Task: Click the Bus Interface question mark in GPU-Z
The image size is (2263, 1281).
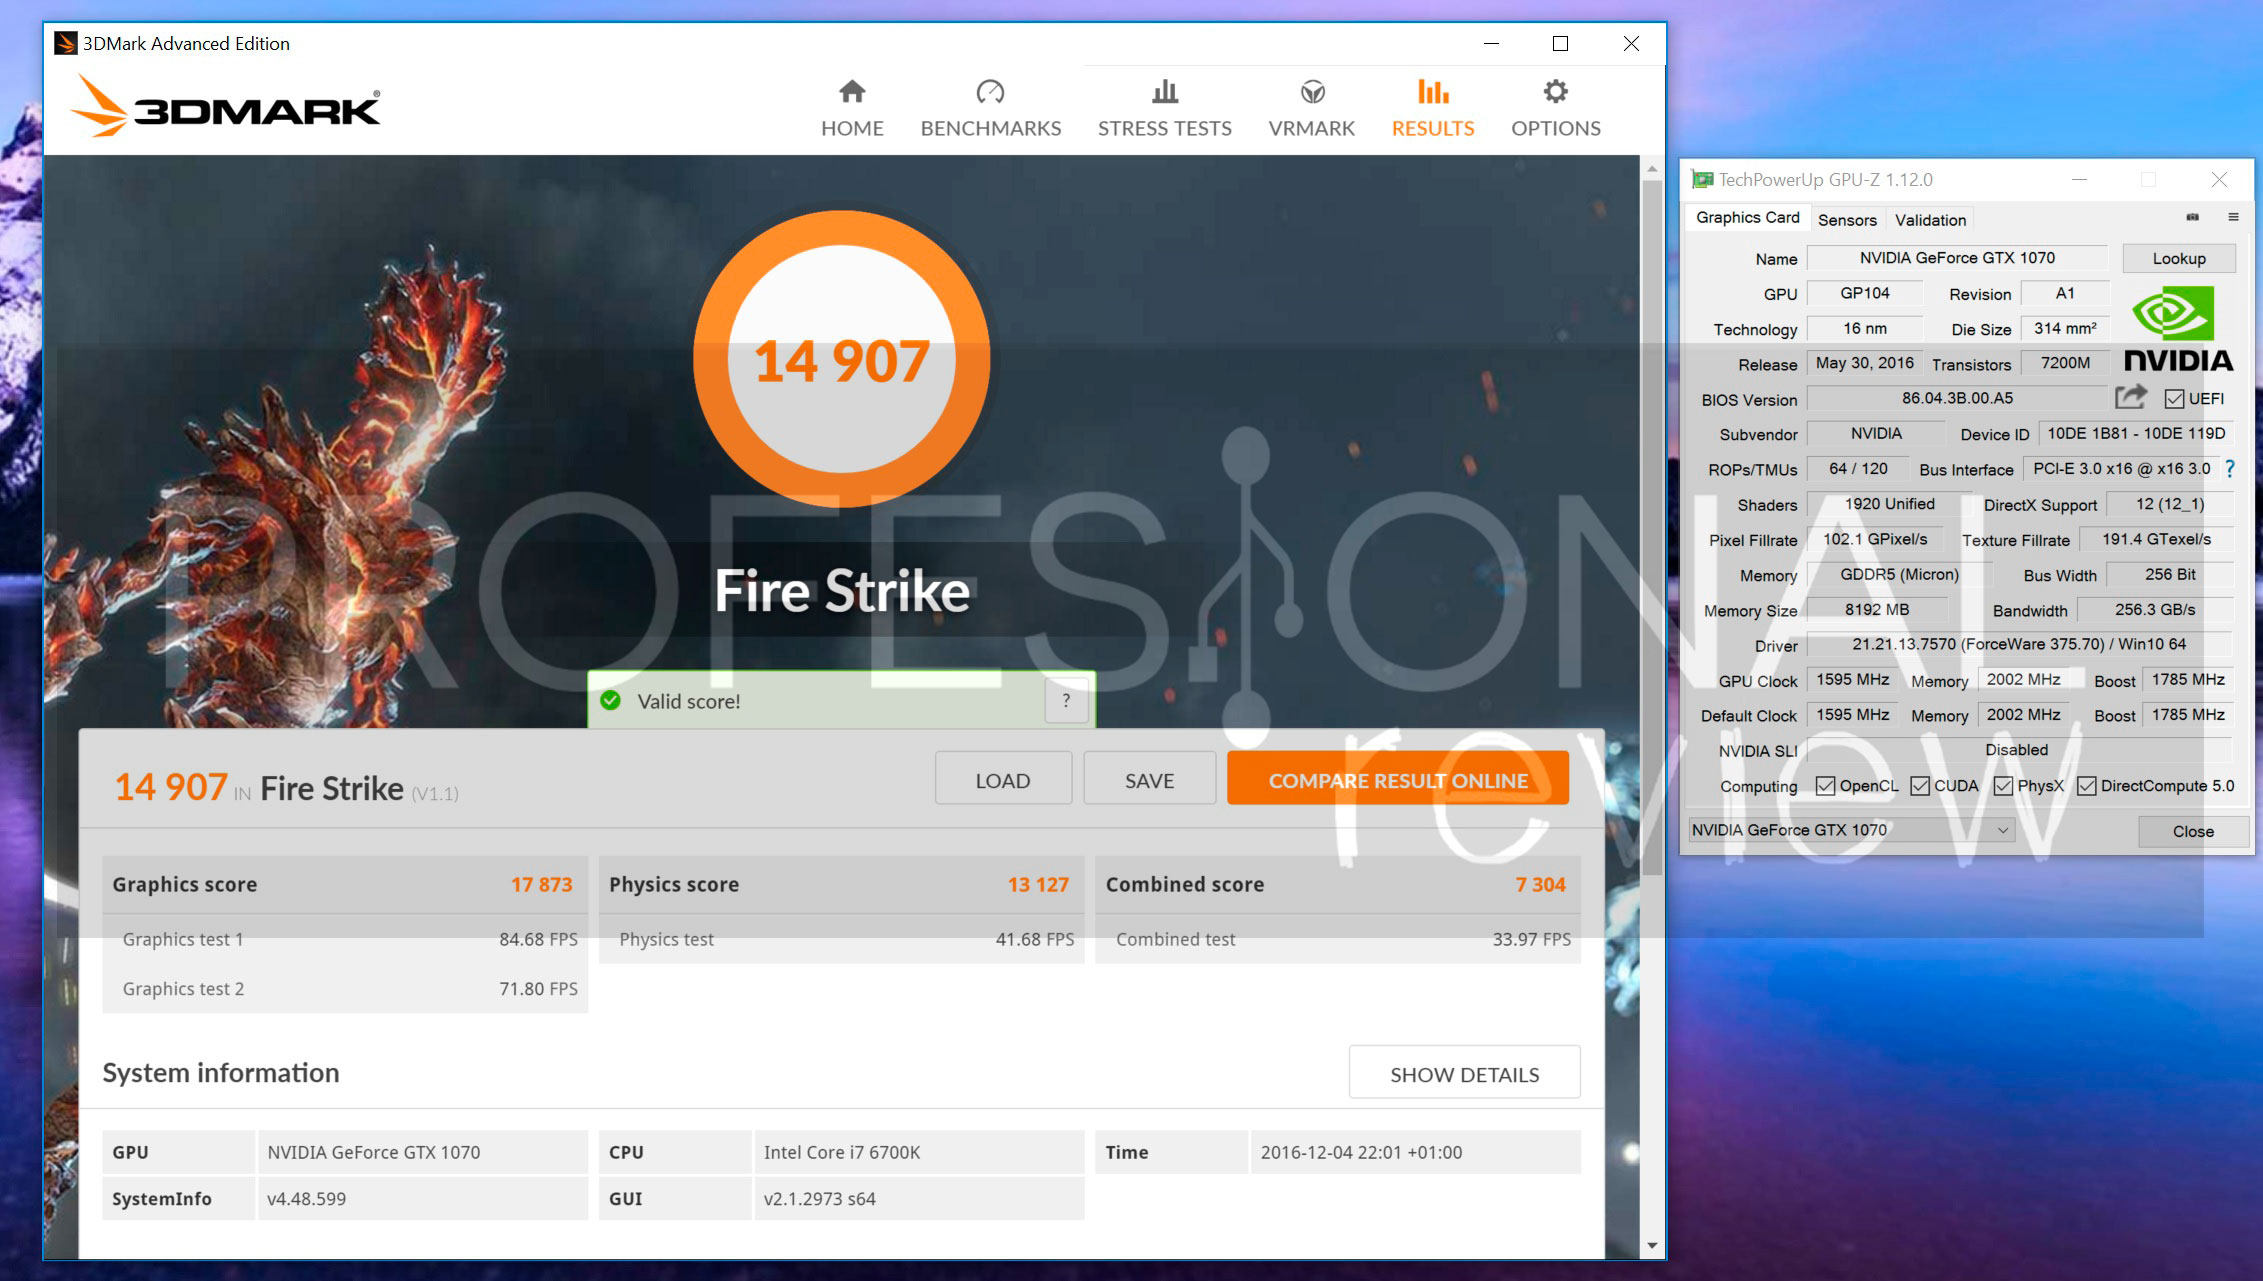Action: coord(2229,469)
